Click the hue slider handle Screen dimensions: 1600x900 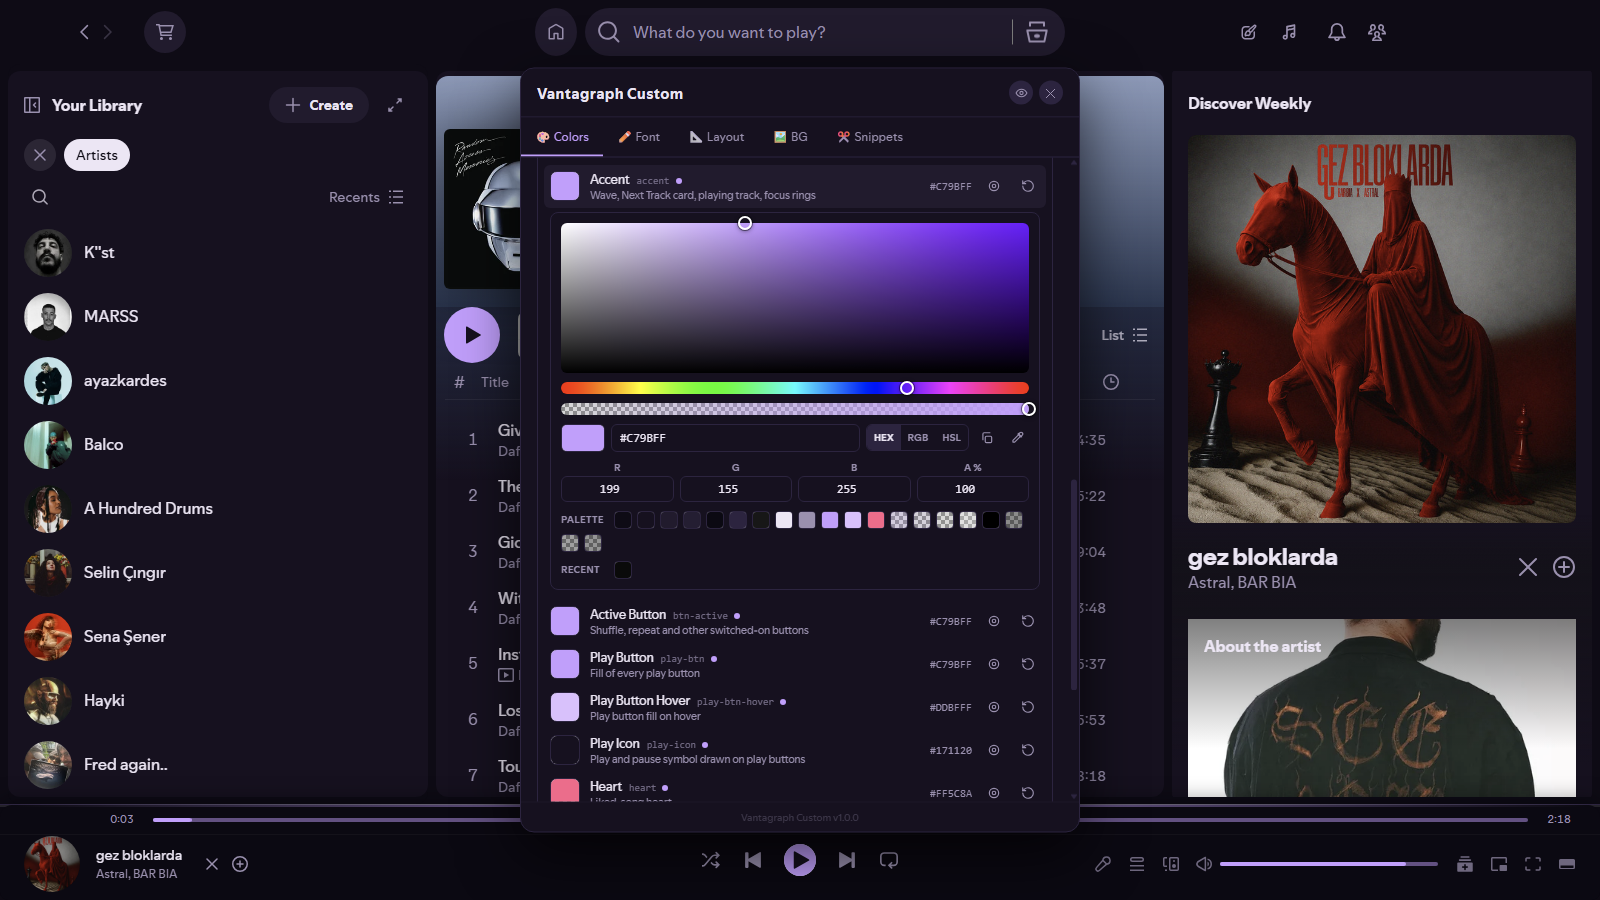(907, 388)
